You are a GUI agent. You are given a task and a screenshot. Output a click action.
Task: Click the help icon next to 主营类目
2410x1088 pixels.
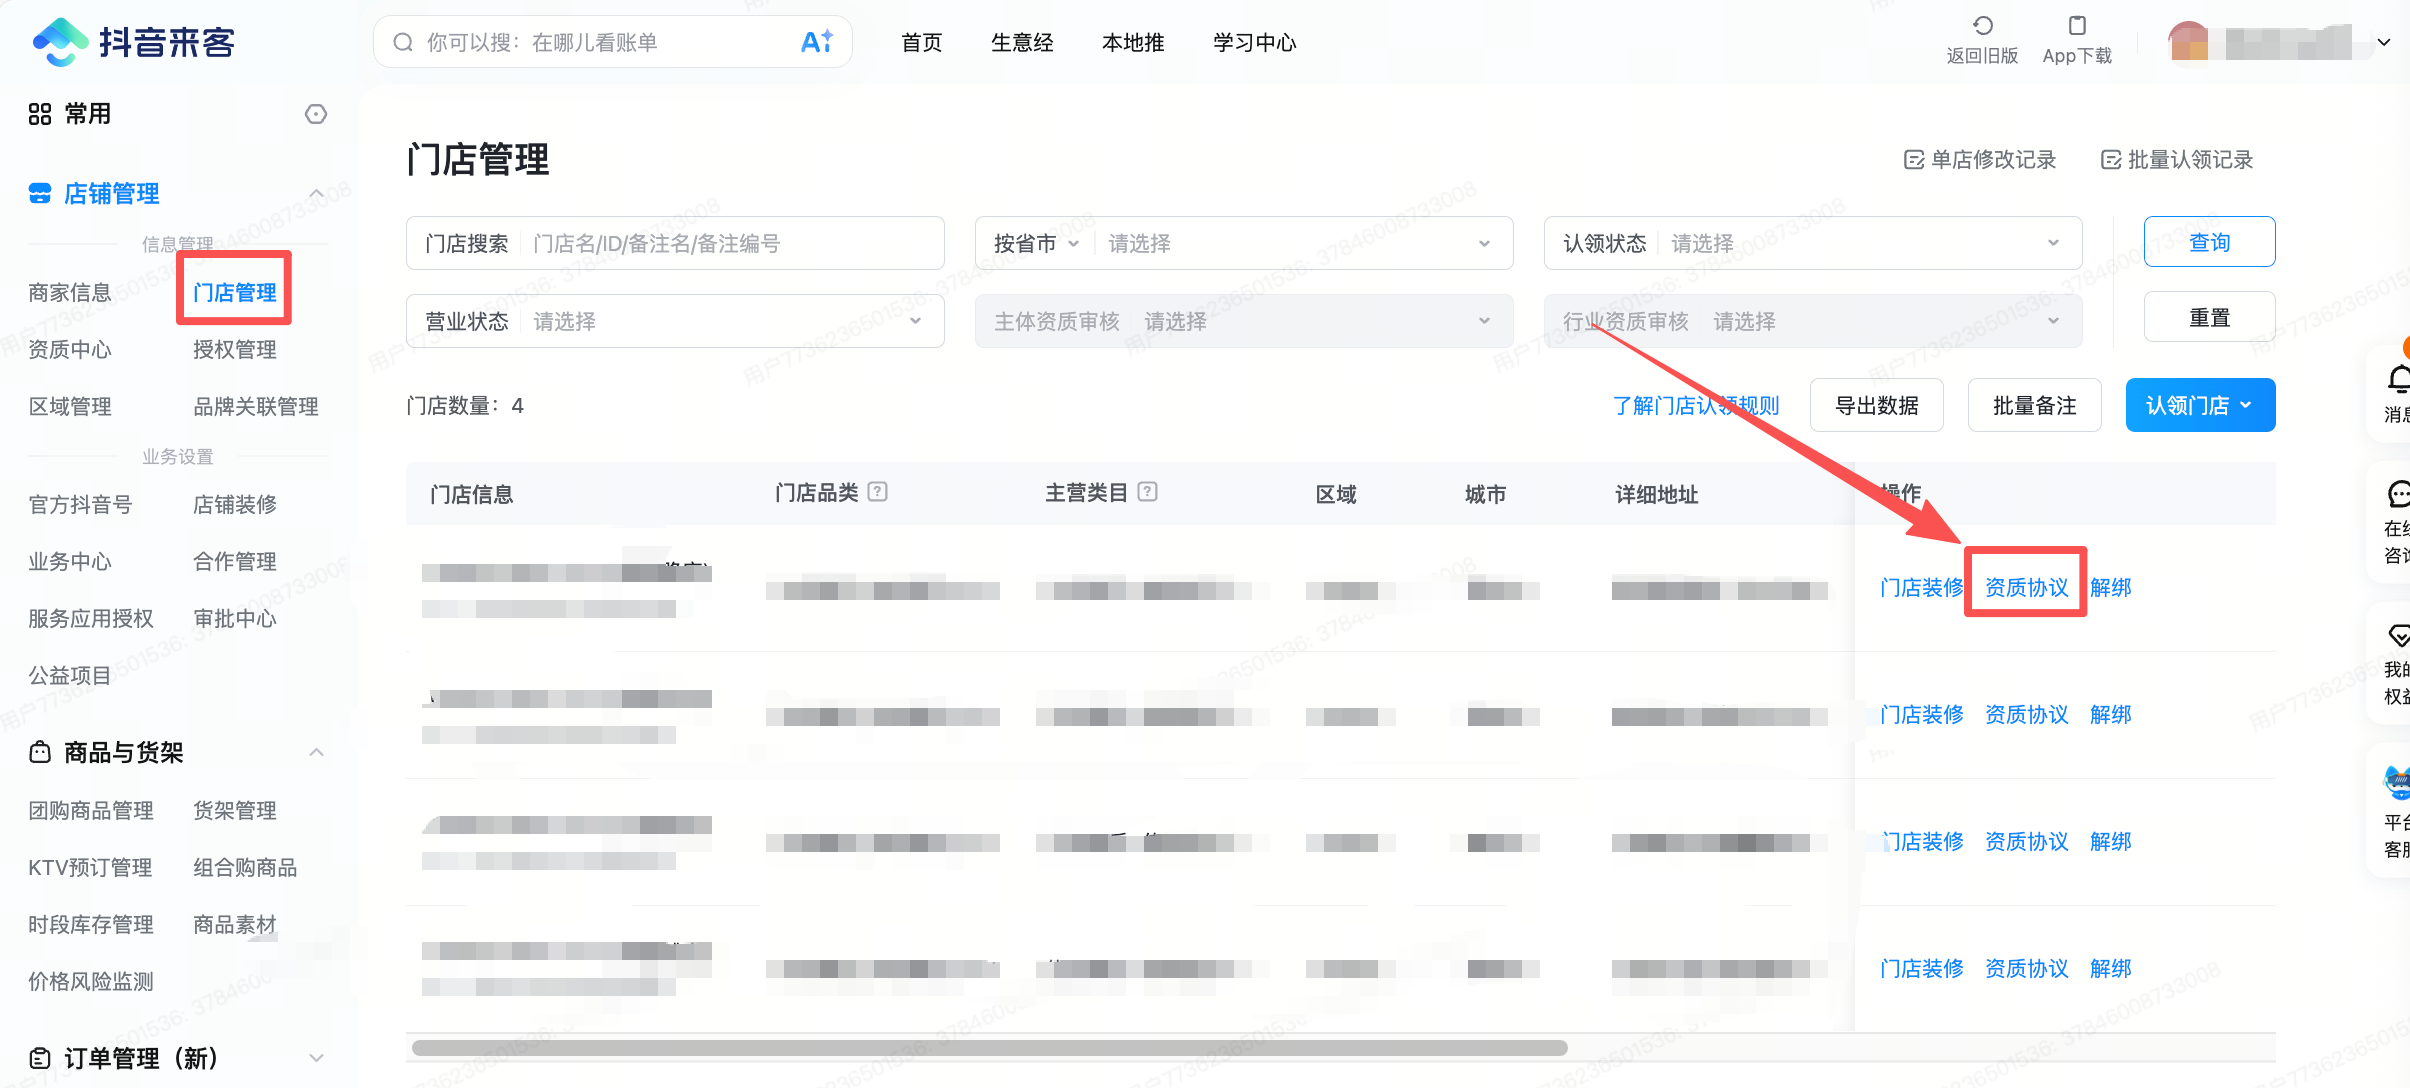[1148, 491]
